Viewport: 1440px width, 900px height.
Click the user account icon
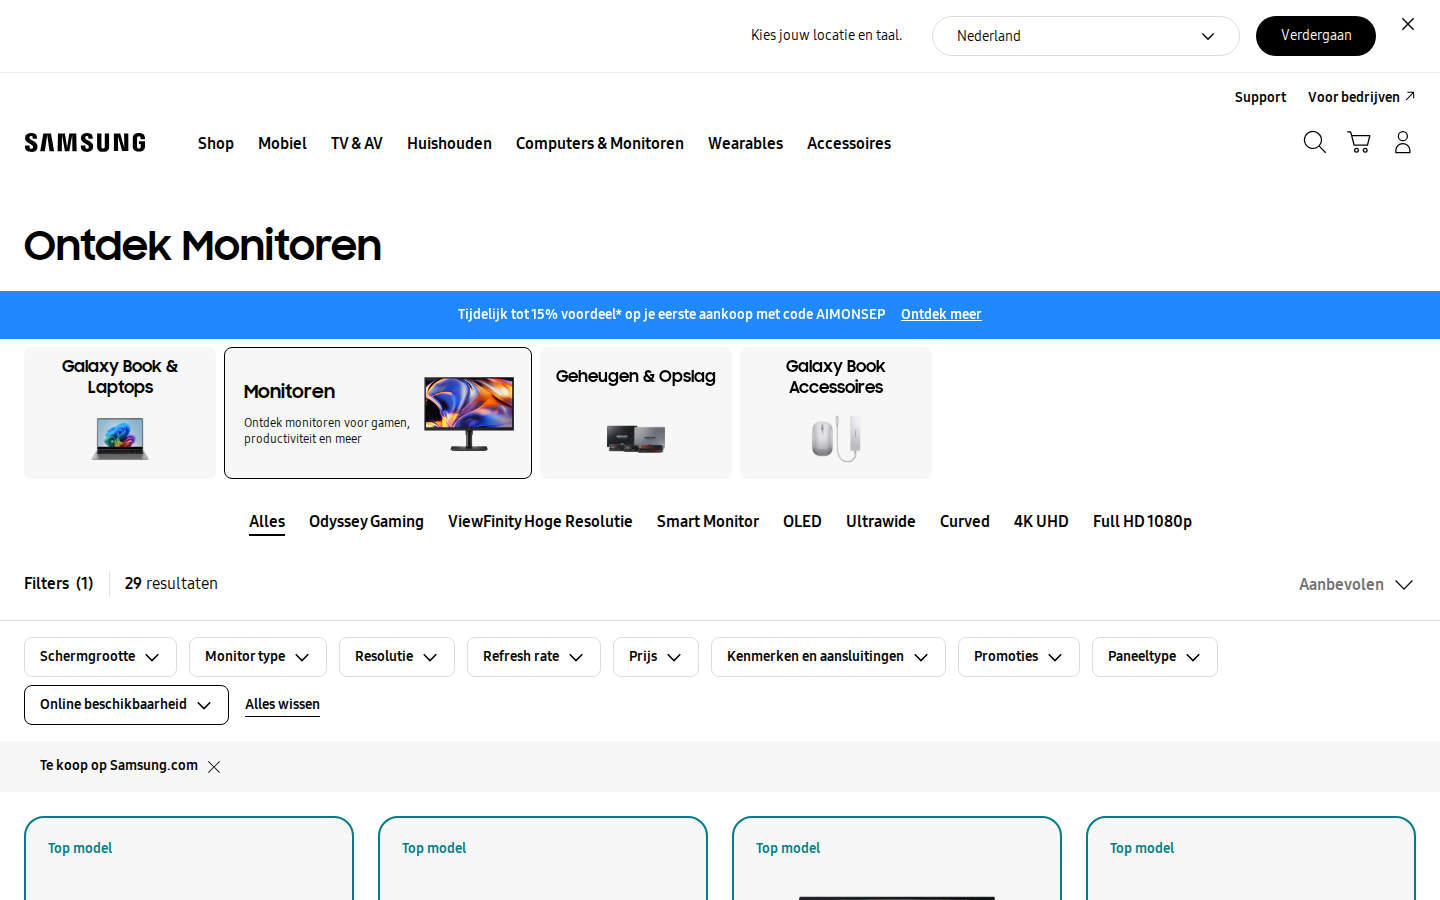tap(1403, 143)
